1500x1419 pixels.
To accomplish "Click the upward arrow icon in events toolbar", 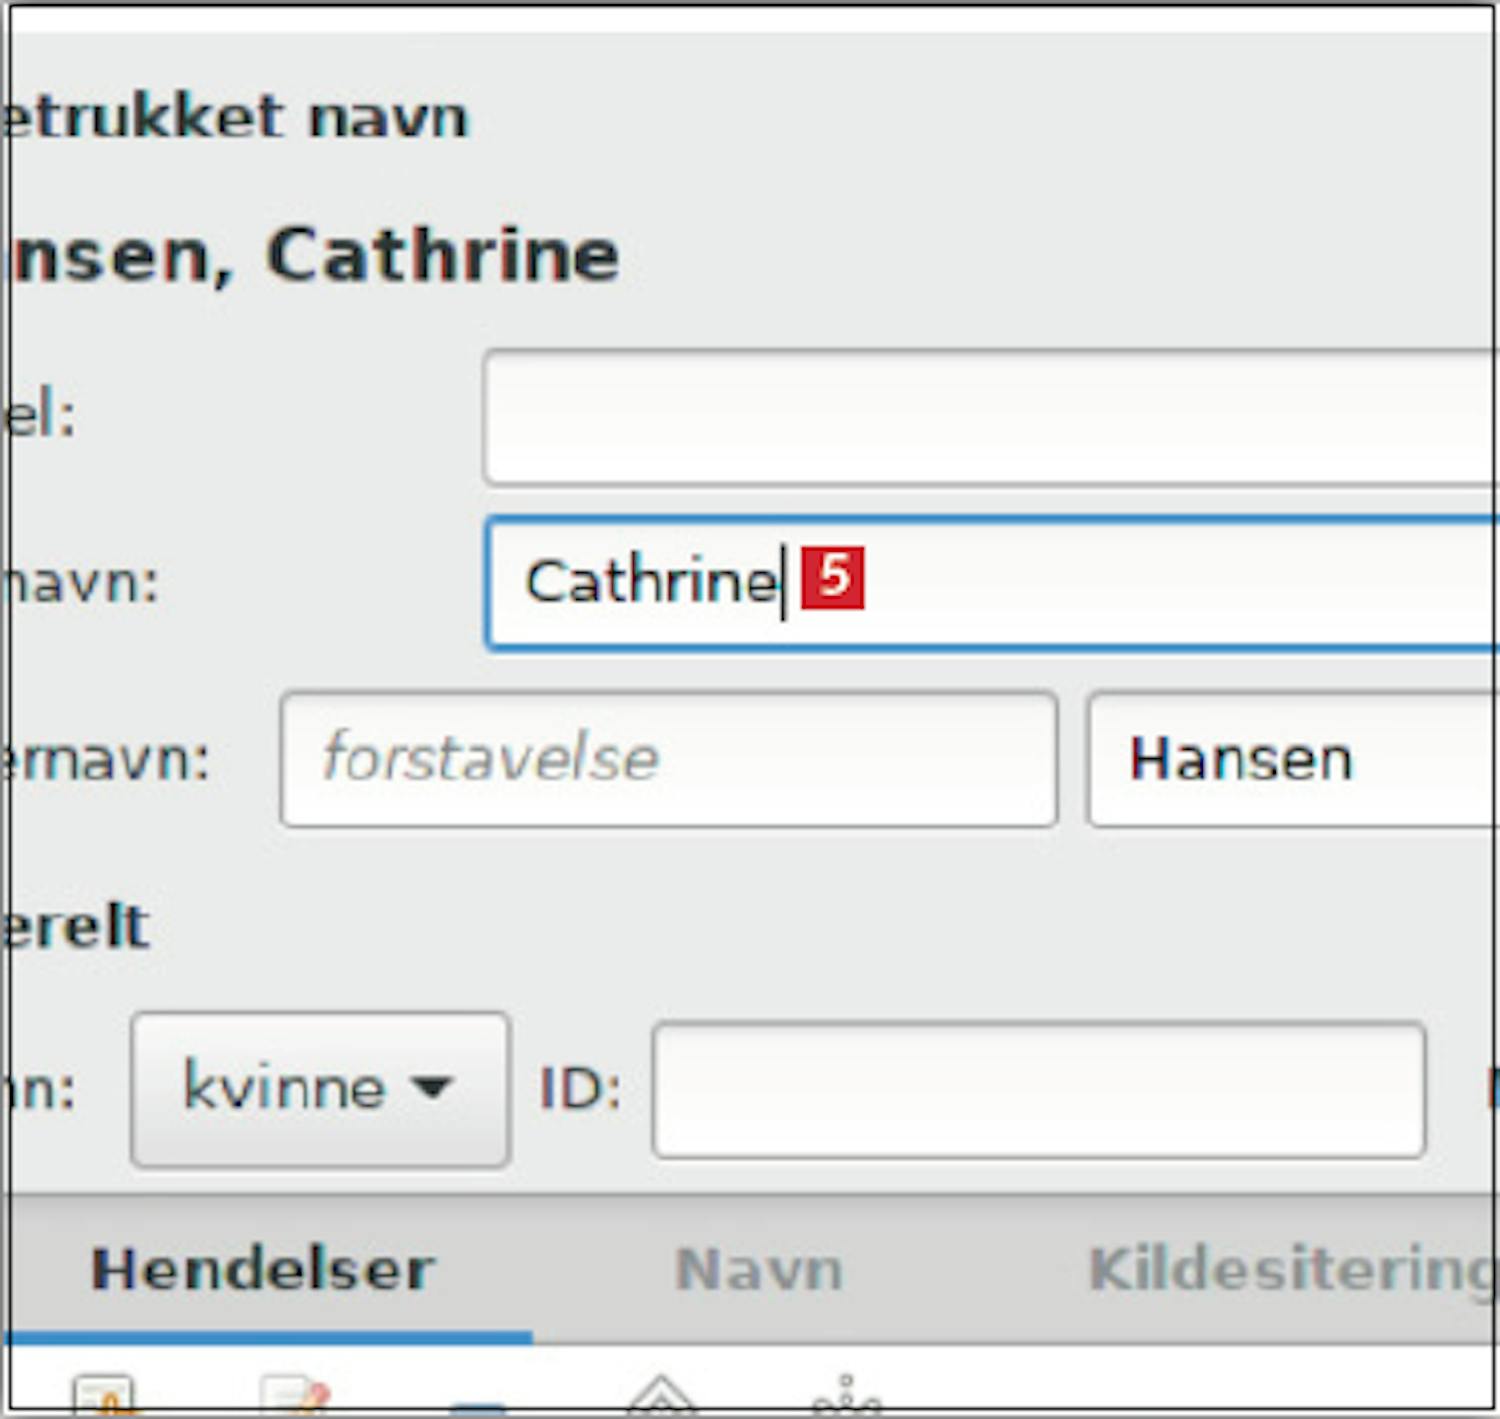I will 661,1397.
